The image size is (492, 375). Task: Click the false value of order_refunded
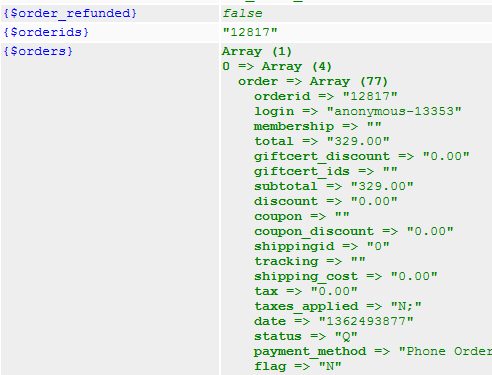[242, 13]
